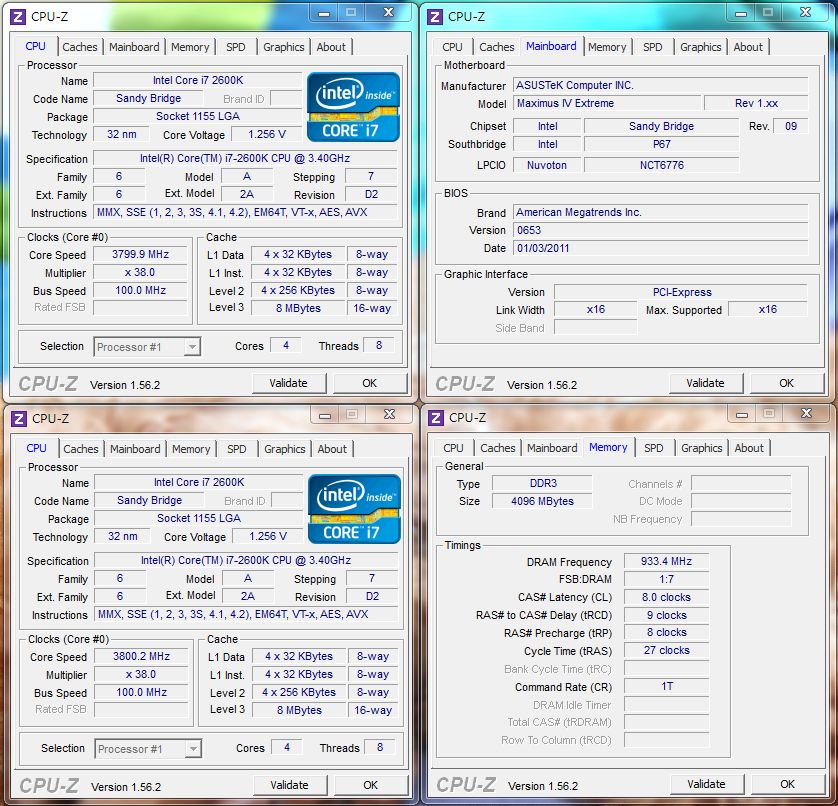Click Intel Core i7 logo in bottom-left window
838x806 pixels.
[354, 509]
